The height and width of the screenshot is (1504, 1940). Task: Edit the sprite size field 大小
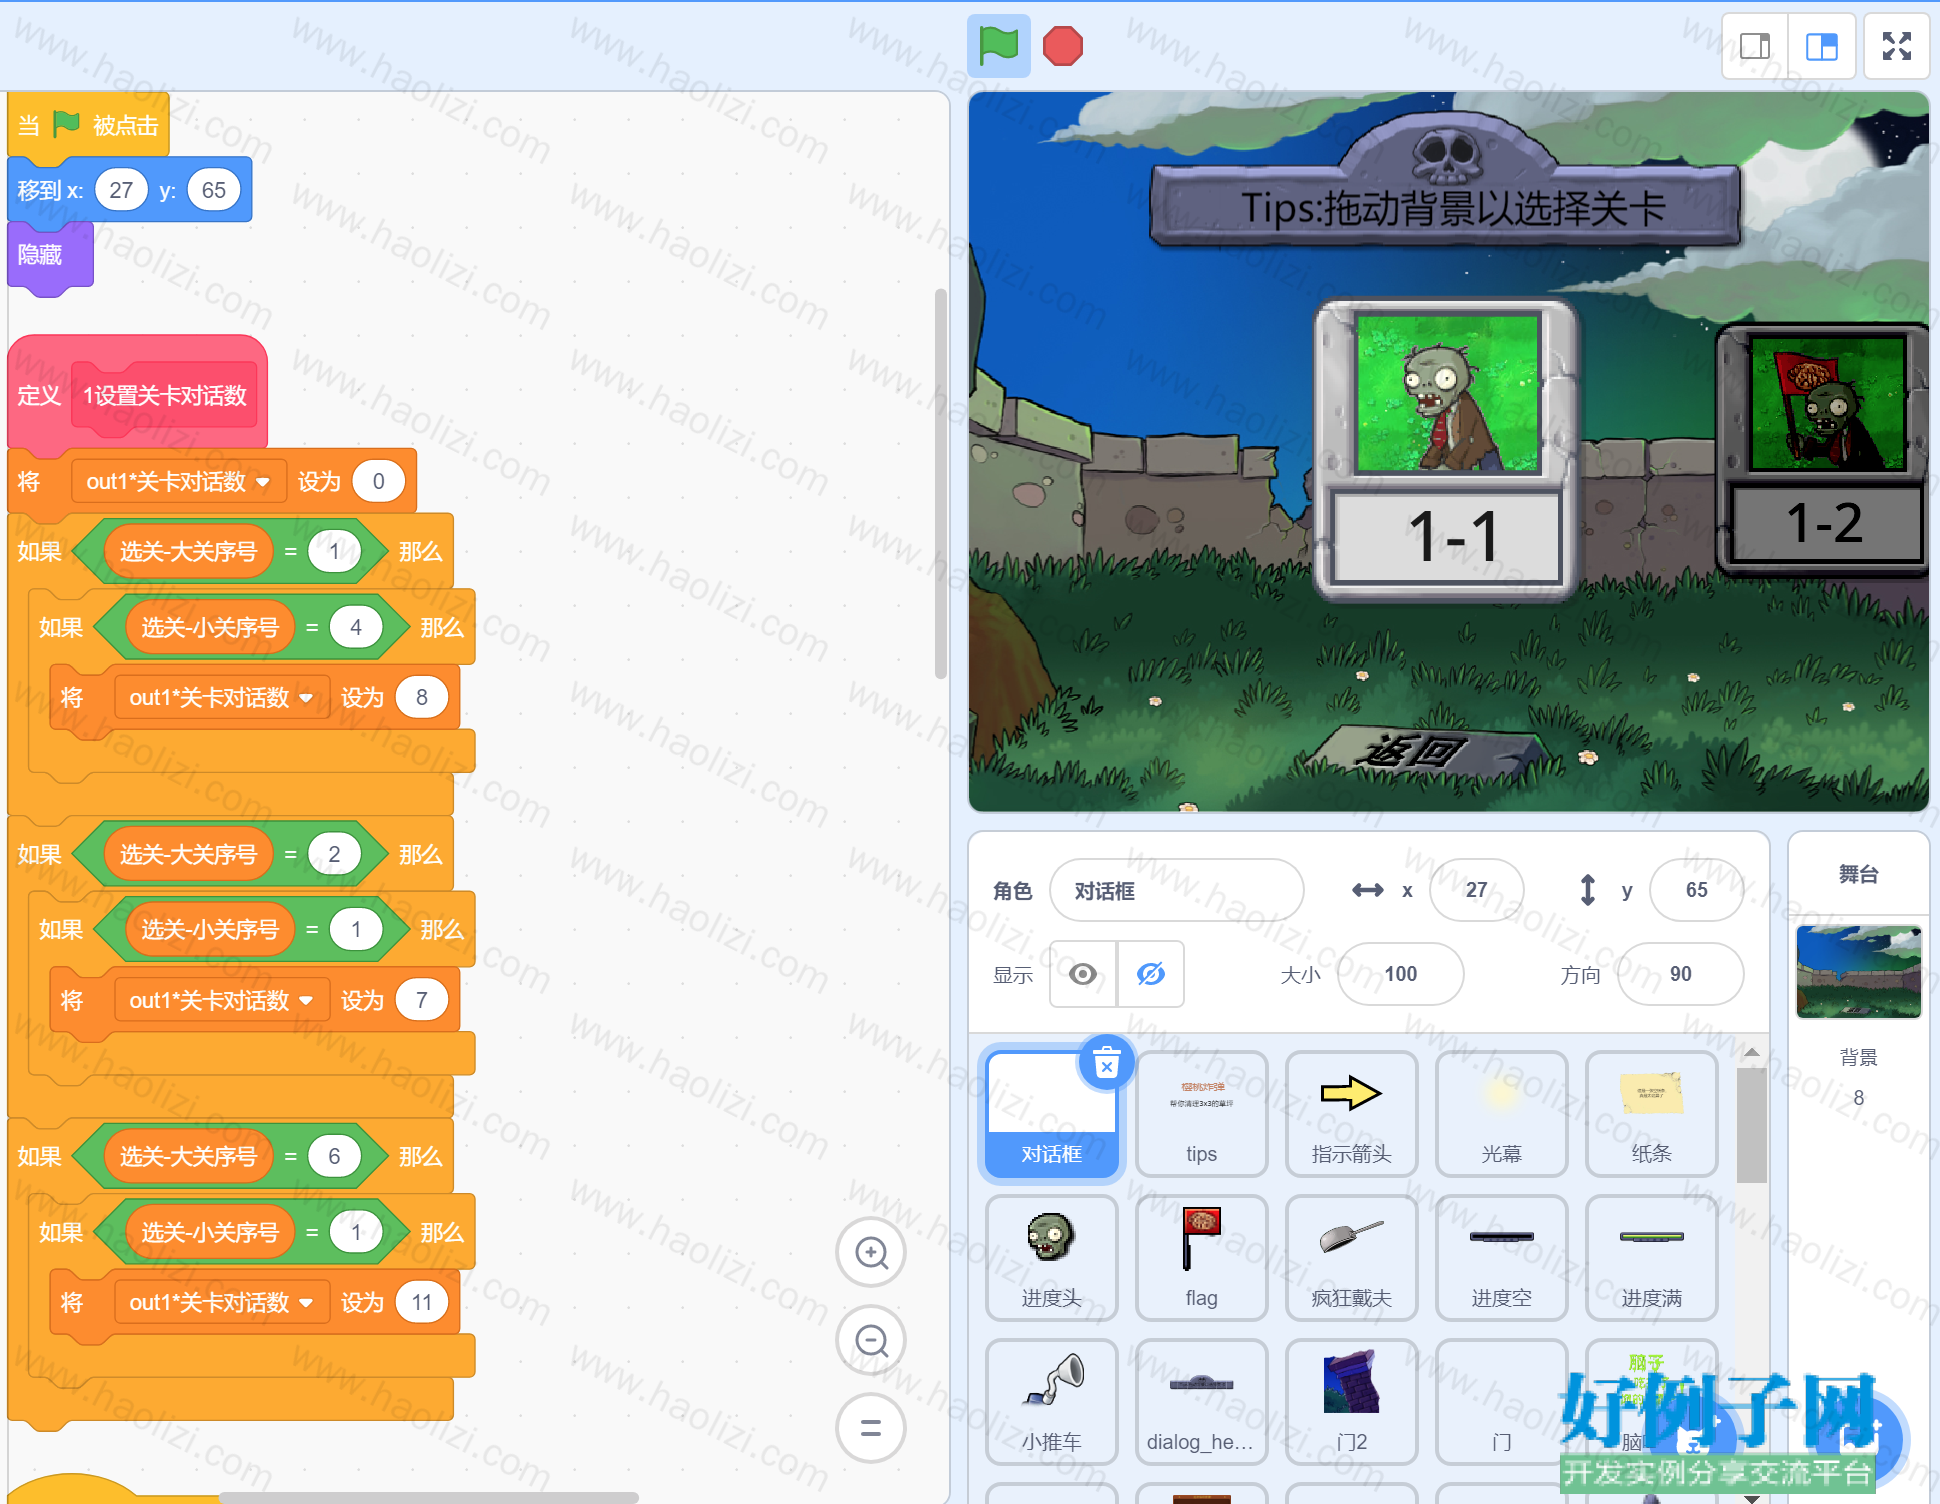[1401, 974]
